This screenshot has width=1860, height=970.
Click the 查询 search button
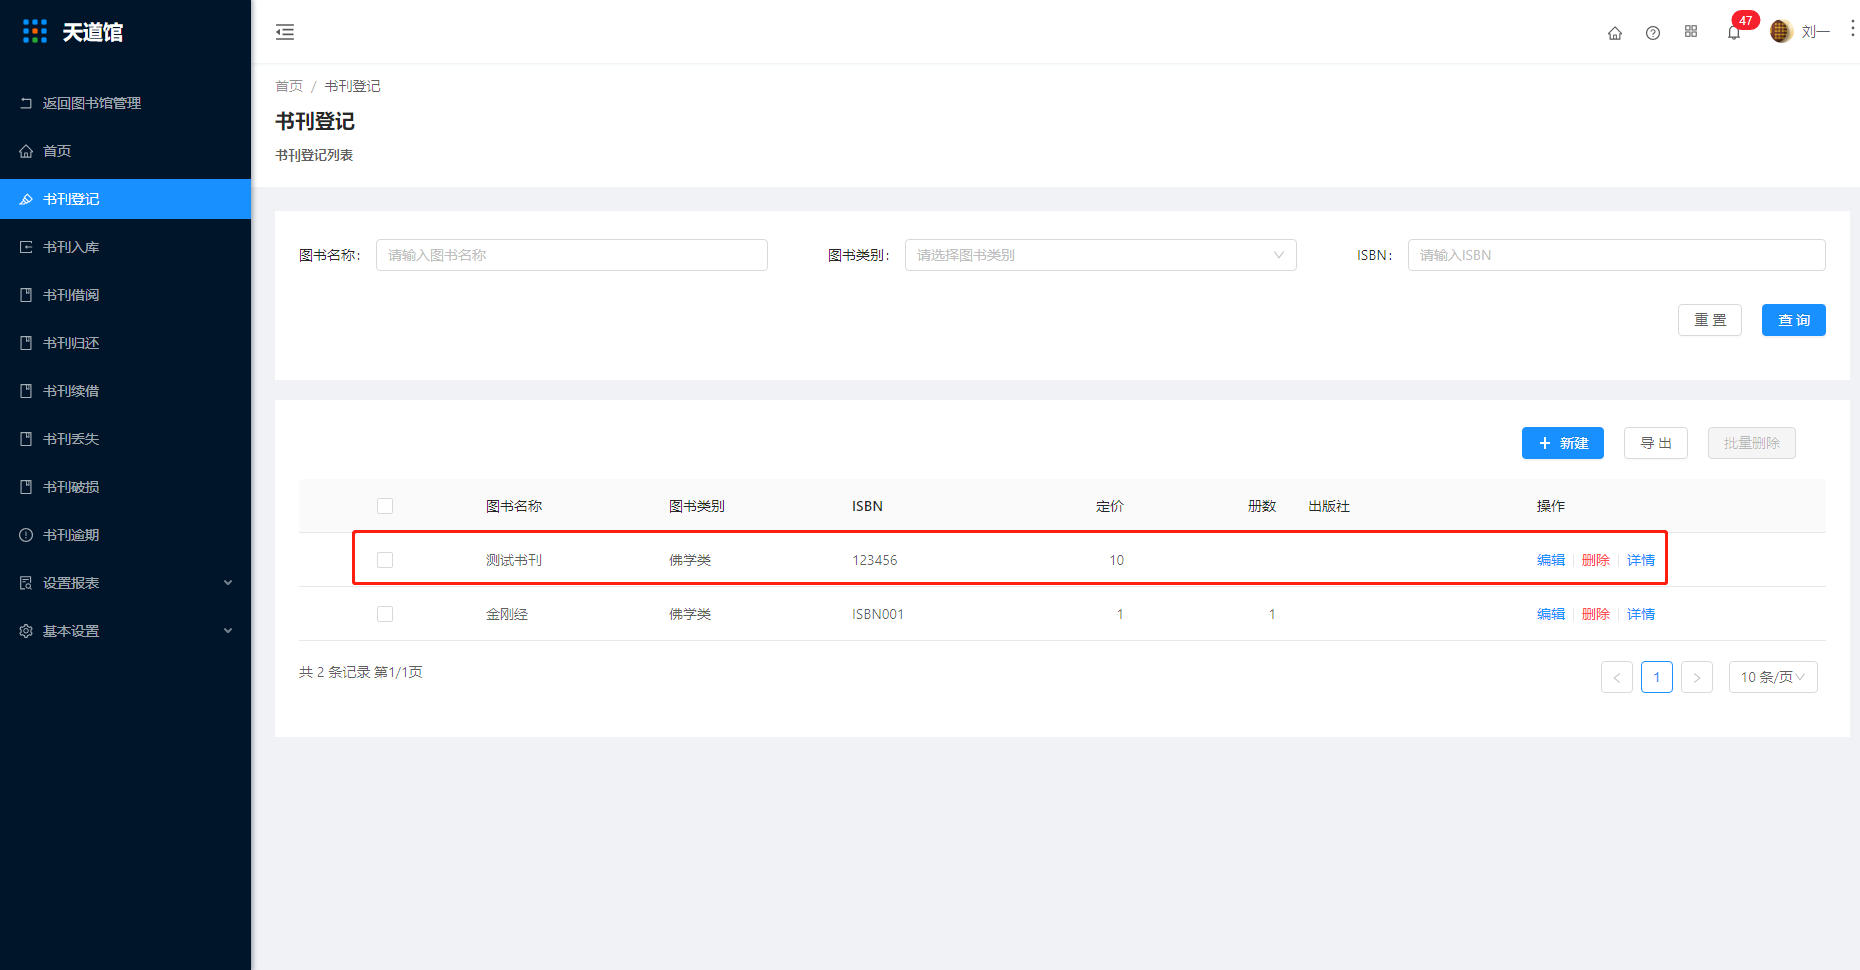pos(1793,320)
